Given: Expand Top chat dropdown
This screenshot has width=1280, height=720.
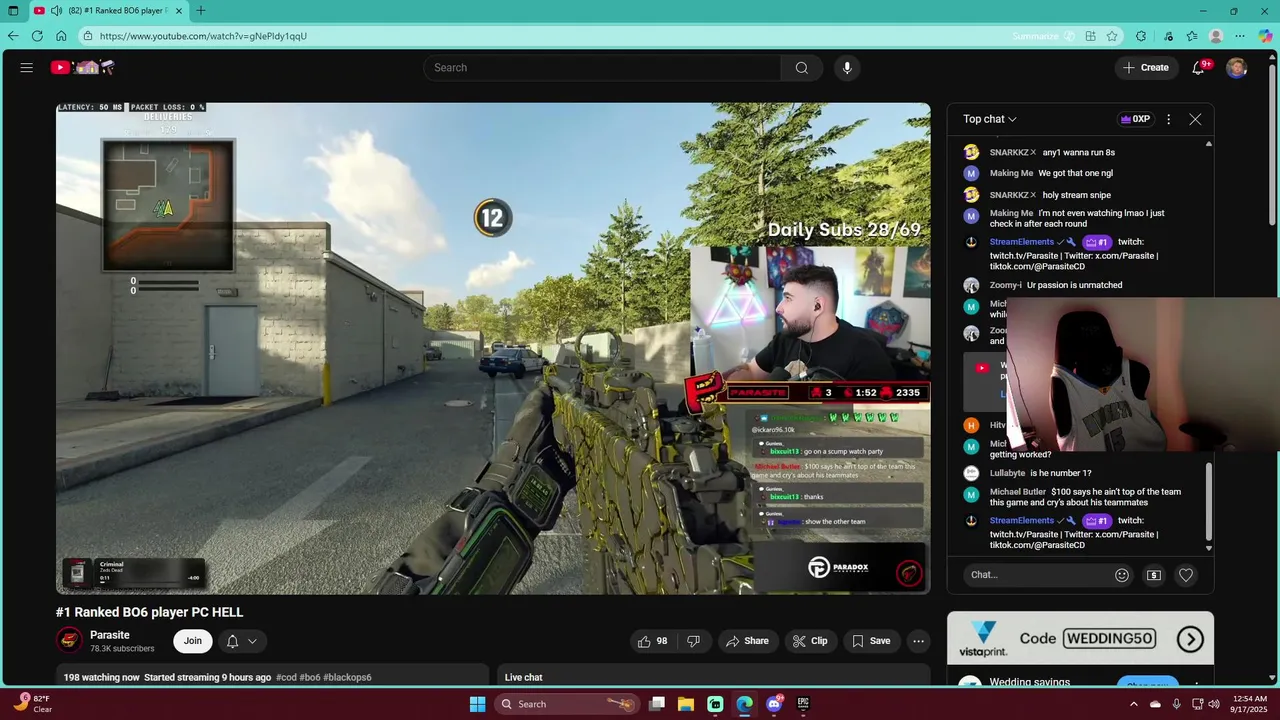Looking at the screenshot, I should point(990,119).
